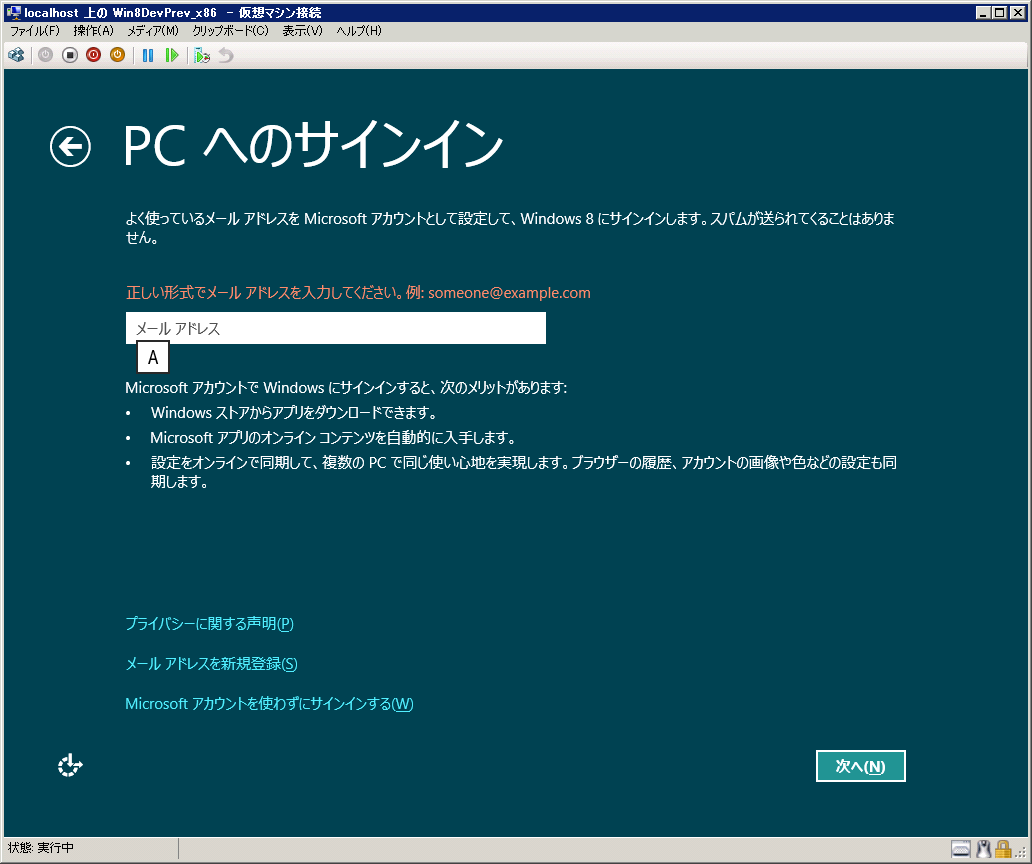Click the Ctrl+Alt+Delete toolbar icon
This screenshot has height=864, width=1032.
coord(16,55)
